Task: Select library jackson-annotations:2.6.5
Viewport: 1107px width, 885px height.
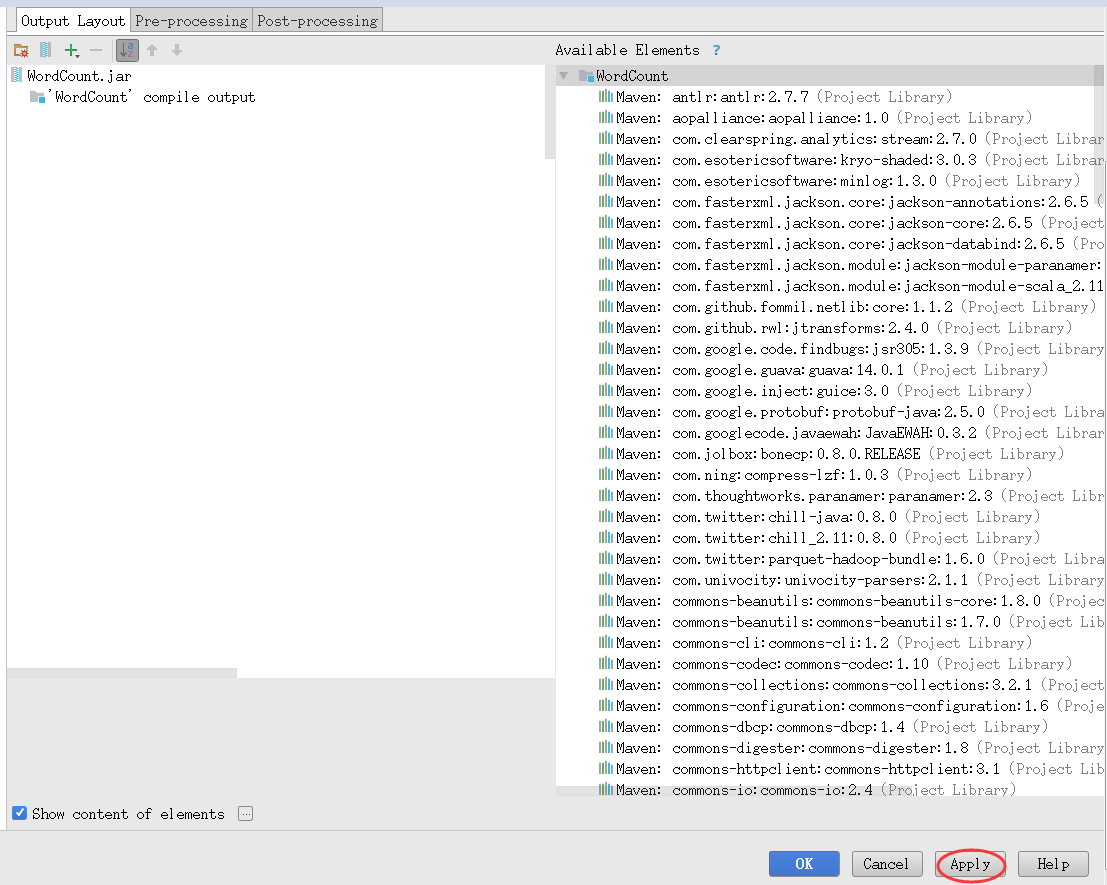Action: (x=851, y=202)
